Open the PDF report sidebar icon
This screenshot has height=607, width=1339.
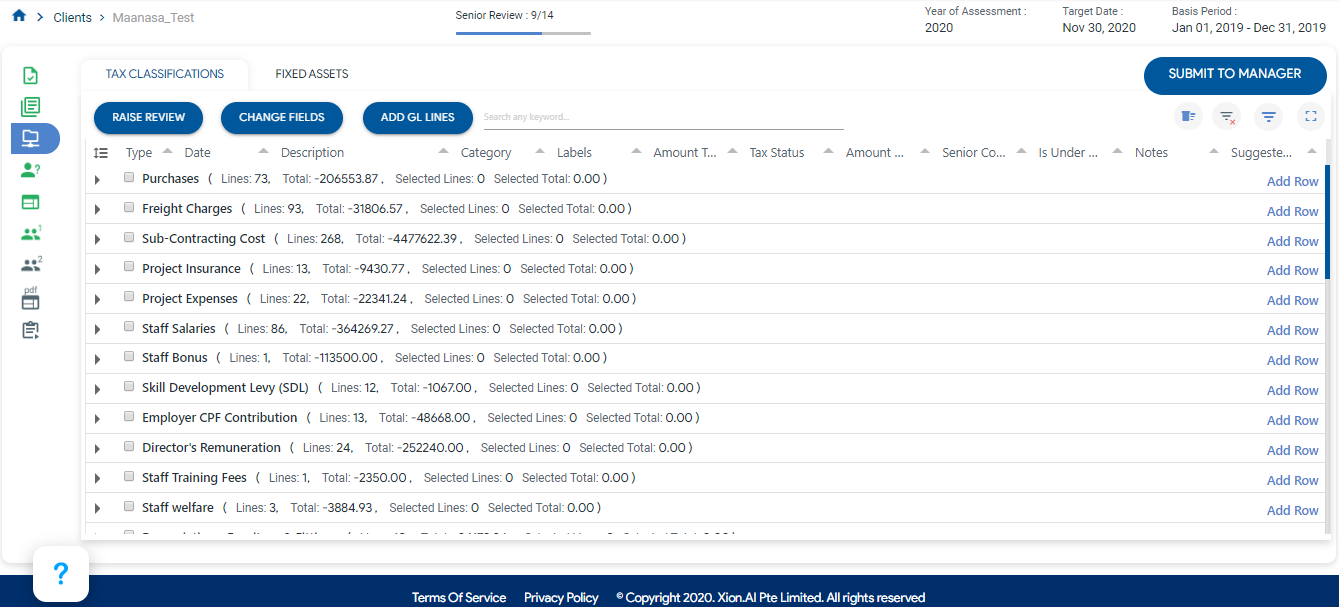(31, 298)
